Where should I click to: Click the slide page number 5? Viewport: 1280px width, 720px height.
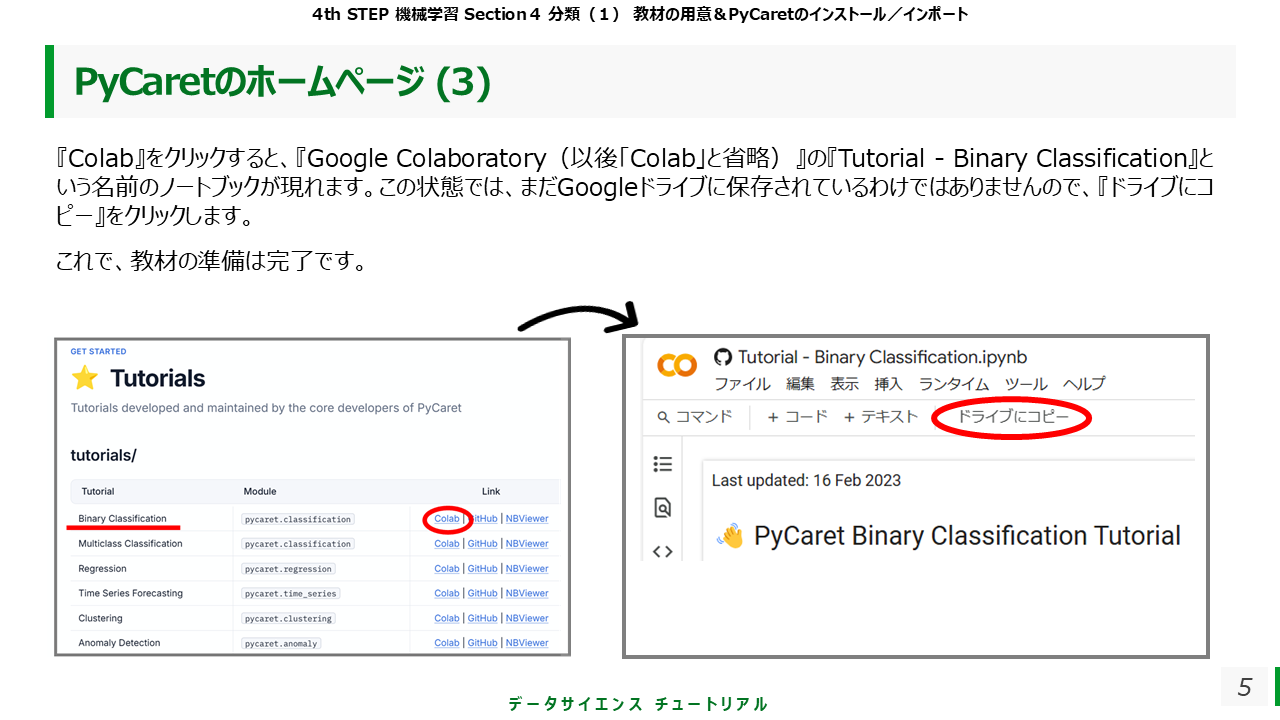[1244, 687]
